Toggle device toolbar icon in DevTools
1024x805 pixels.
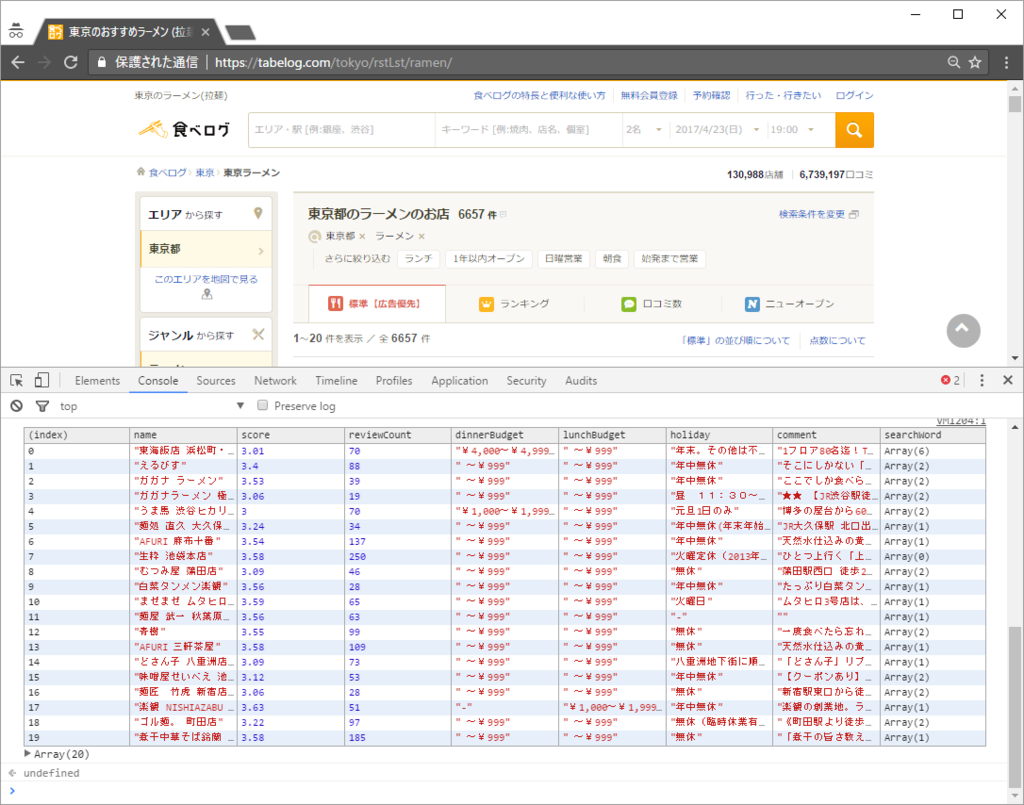(x=42, y=380)
